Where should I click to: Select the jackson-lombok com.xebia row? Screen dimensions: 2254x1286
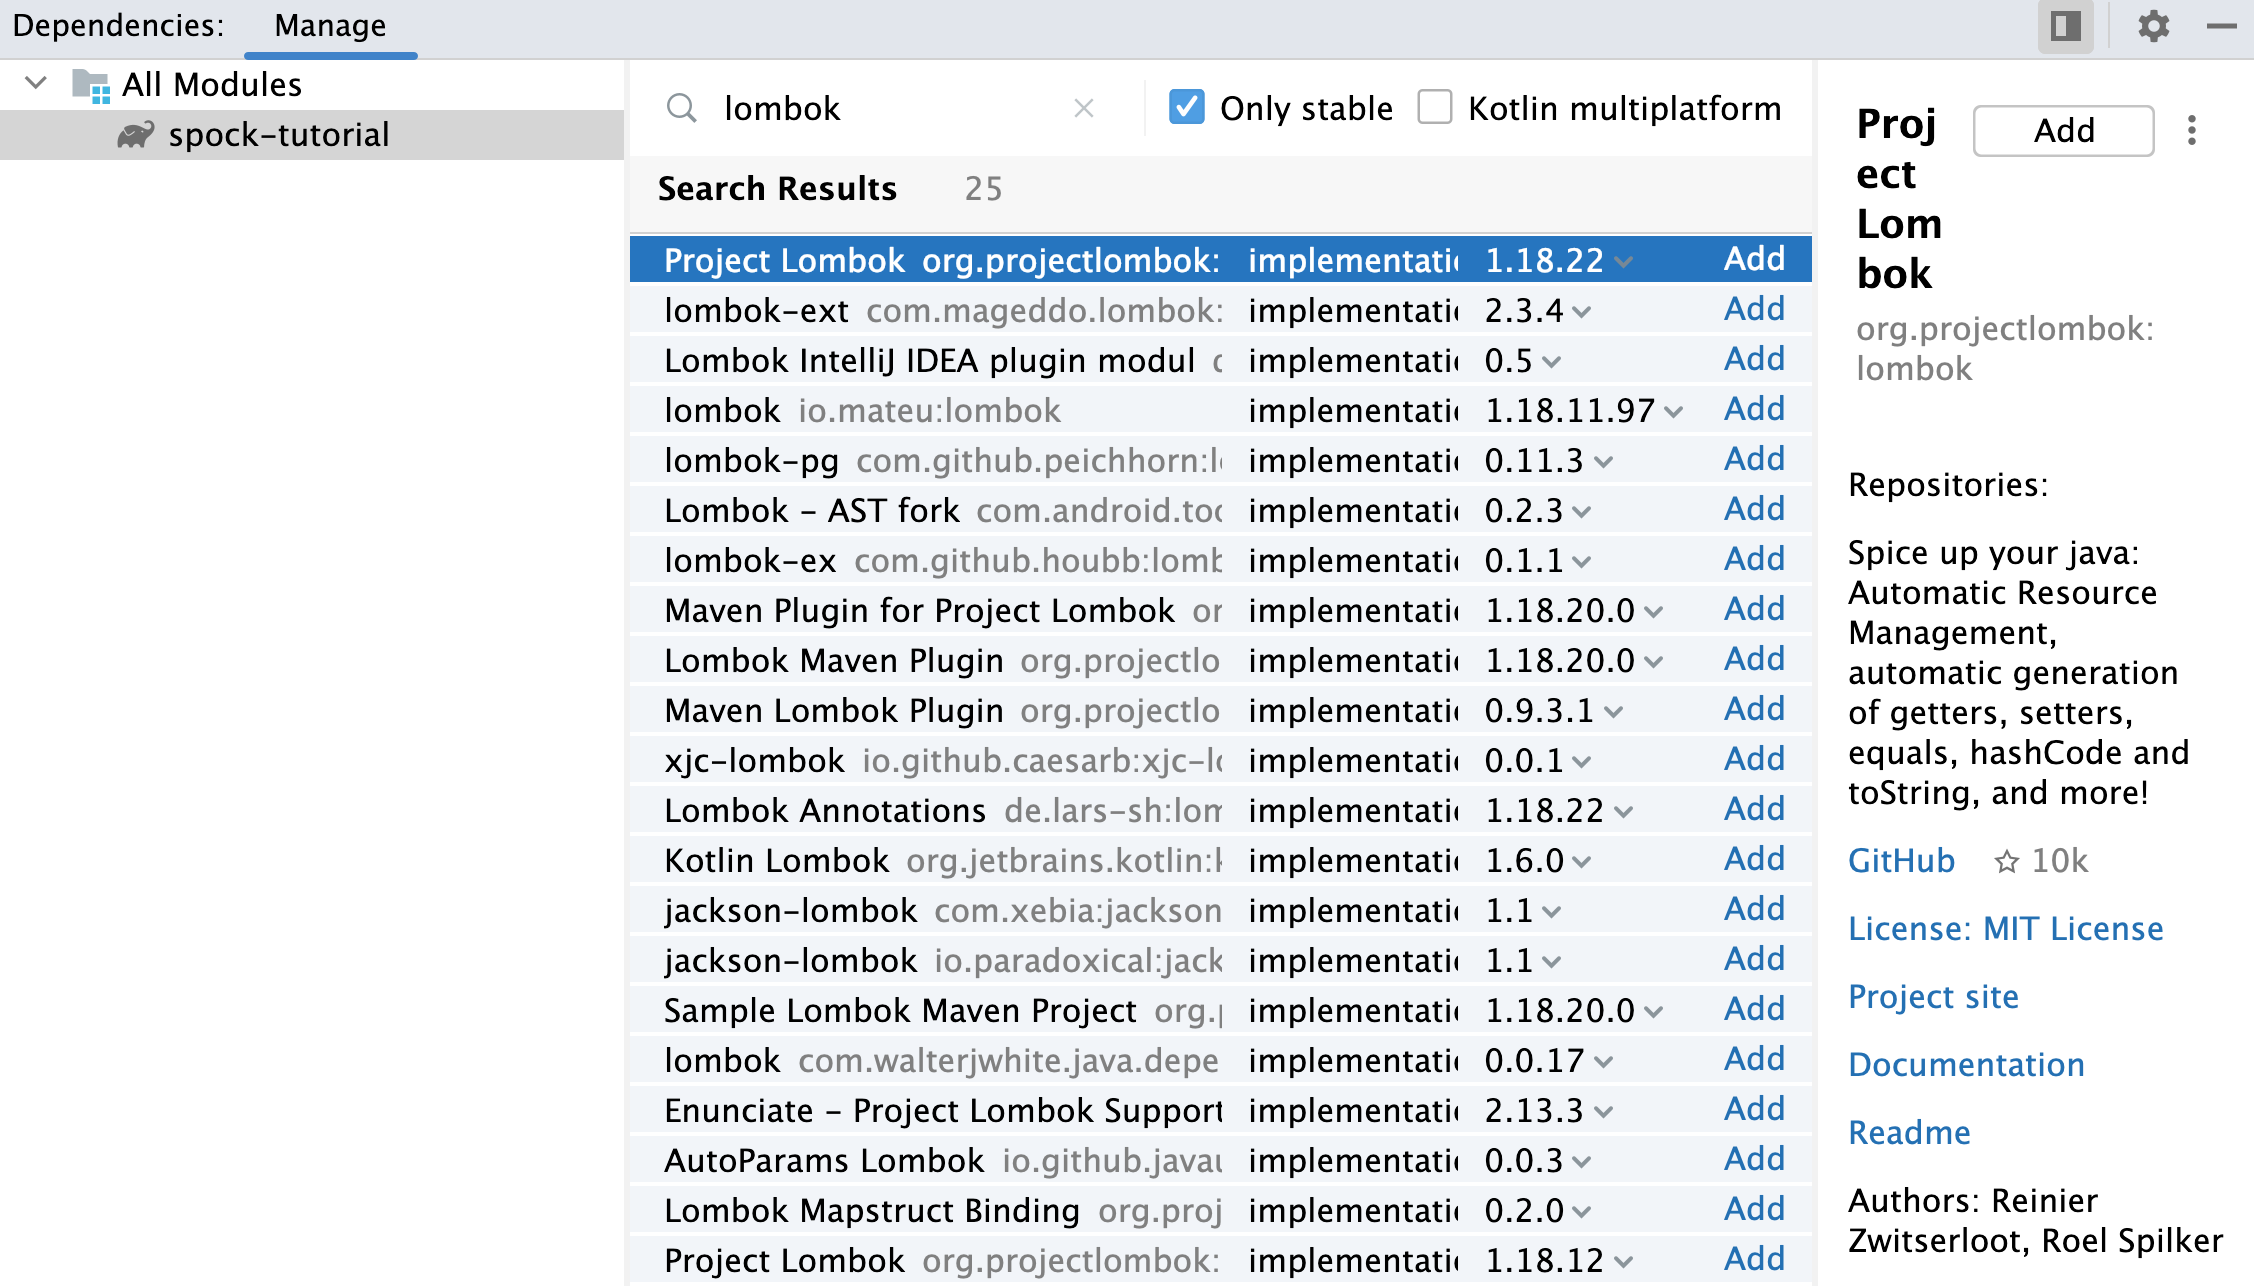[x=1220, y=911]
